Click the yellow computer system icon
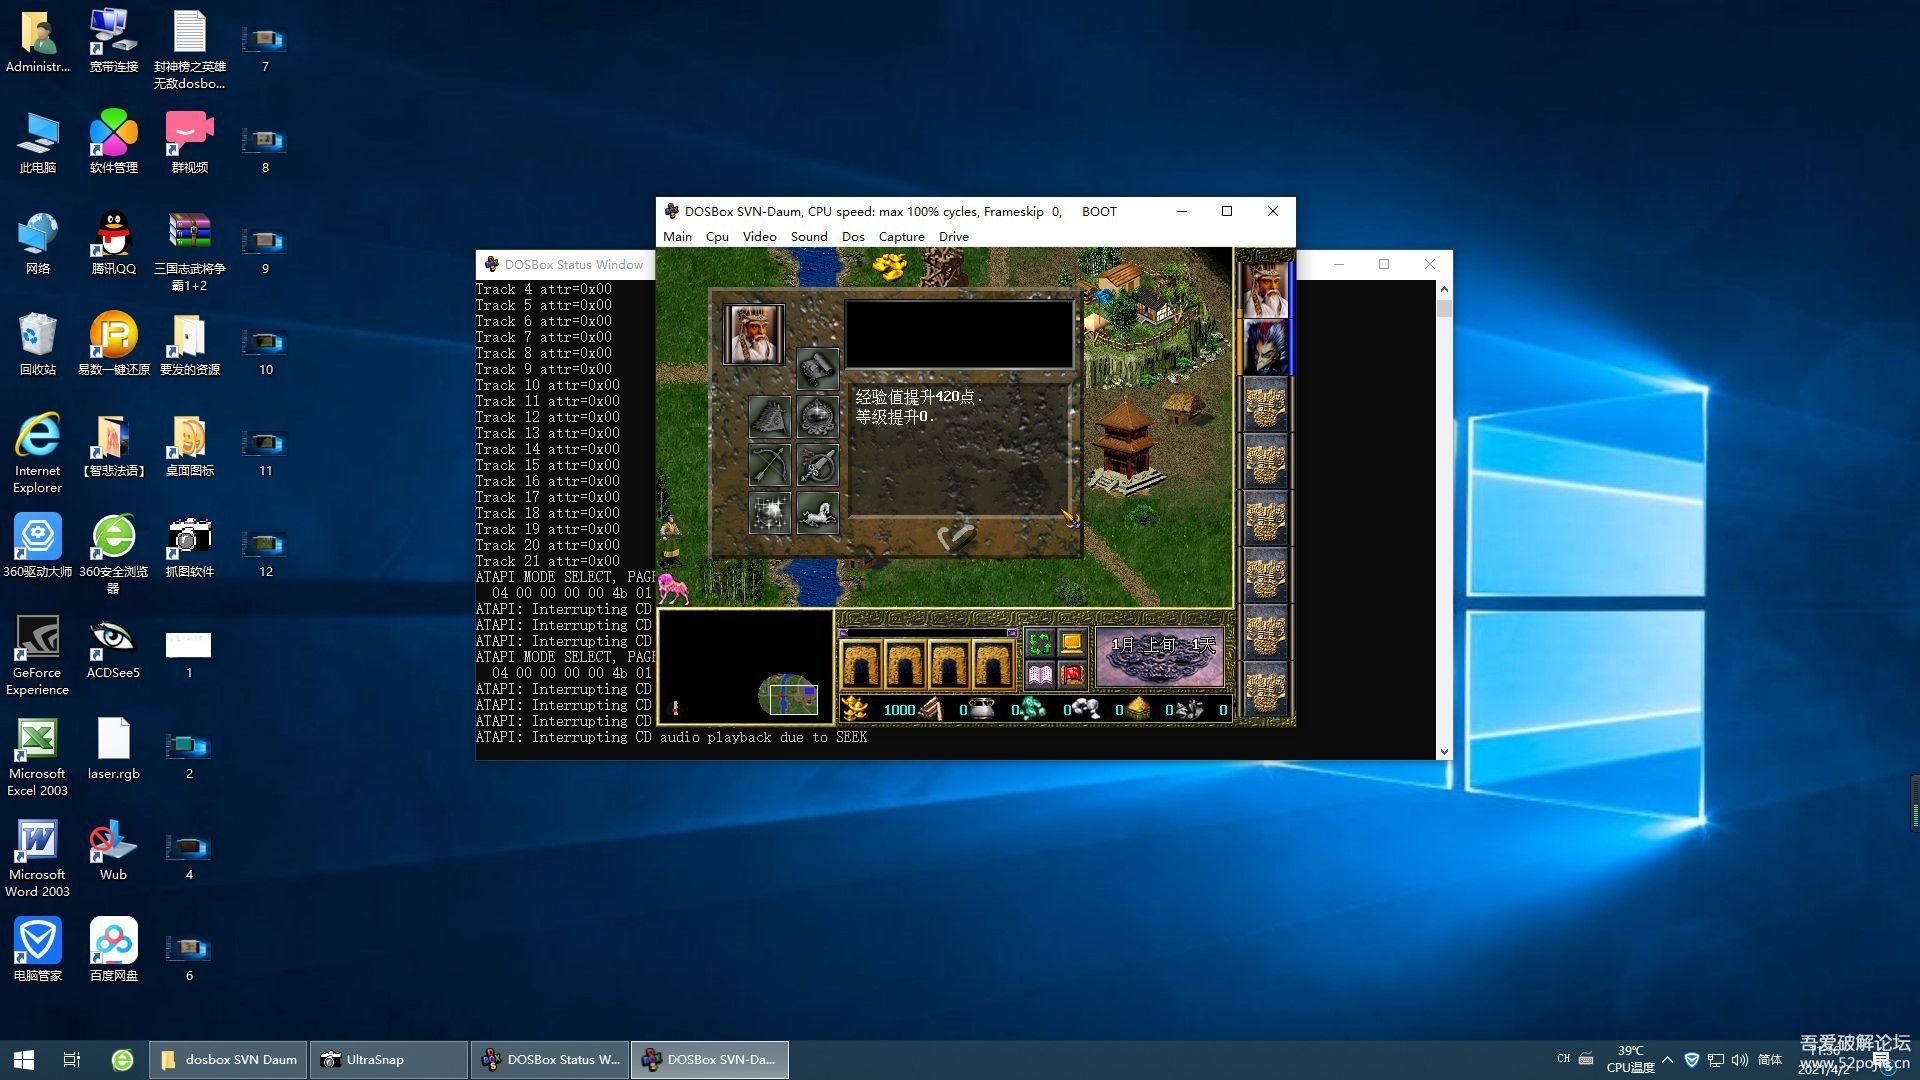 pos(1071,643)
